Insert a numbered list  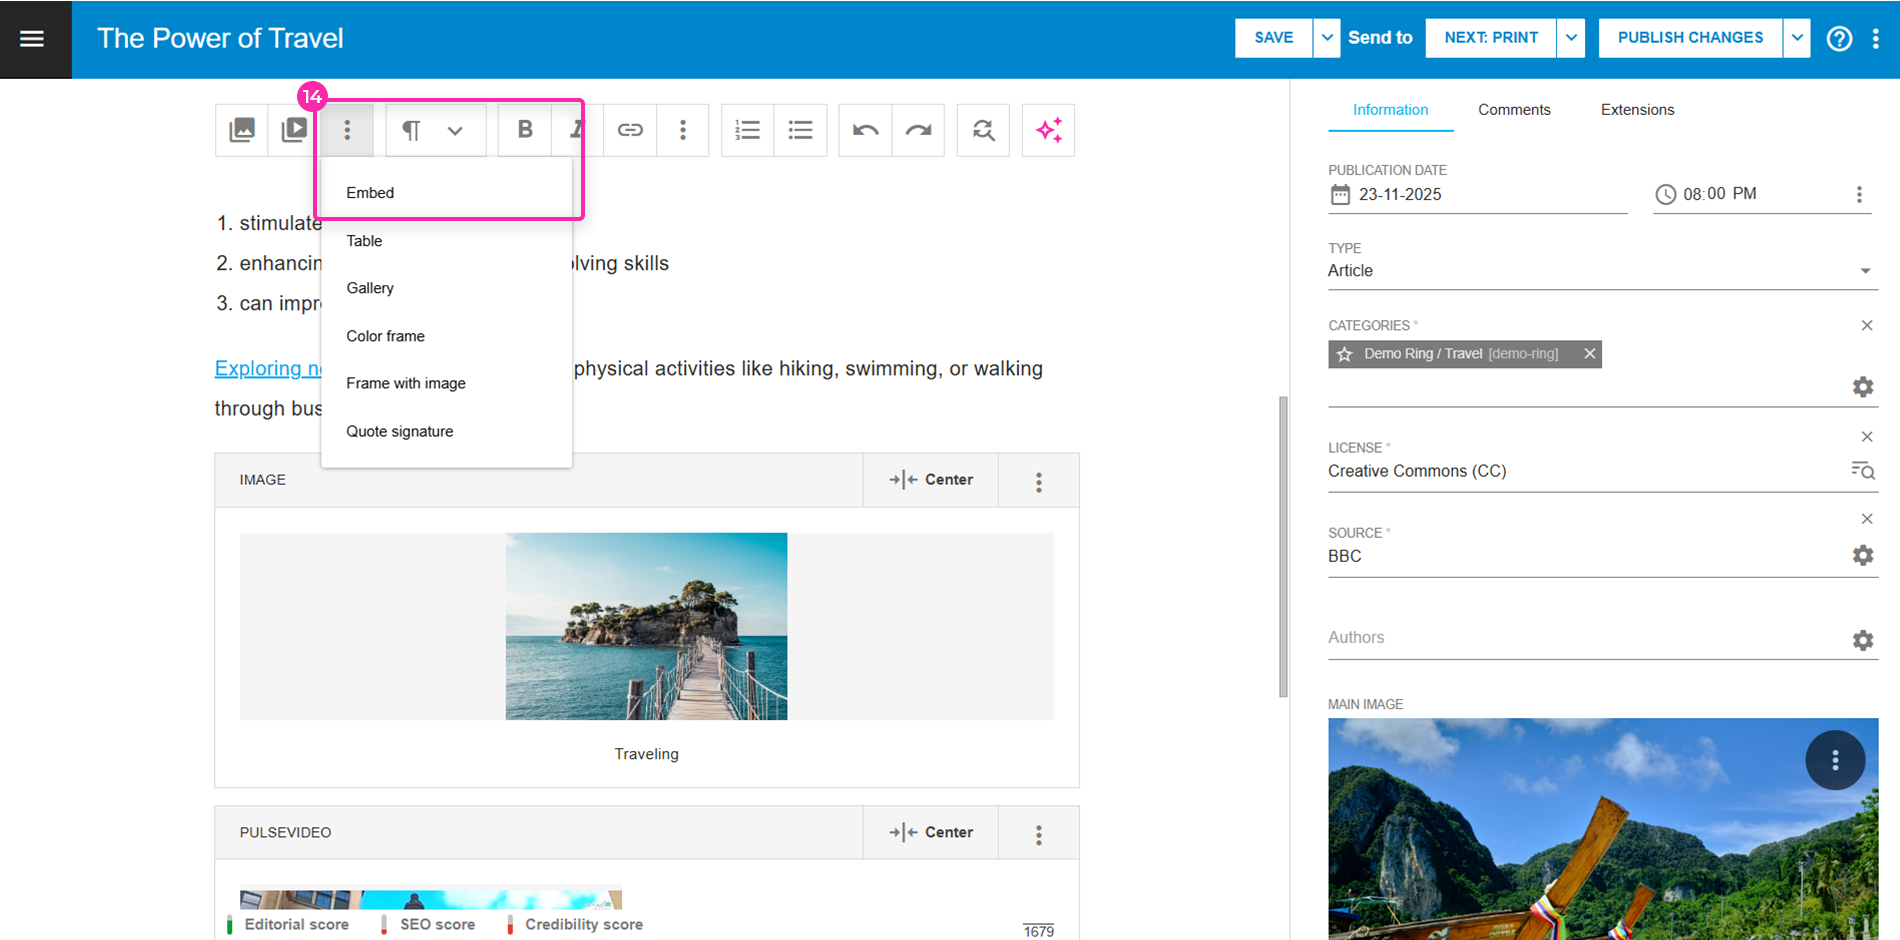[748, 130]
